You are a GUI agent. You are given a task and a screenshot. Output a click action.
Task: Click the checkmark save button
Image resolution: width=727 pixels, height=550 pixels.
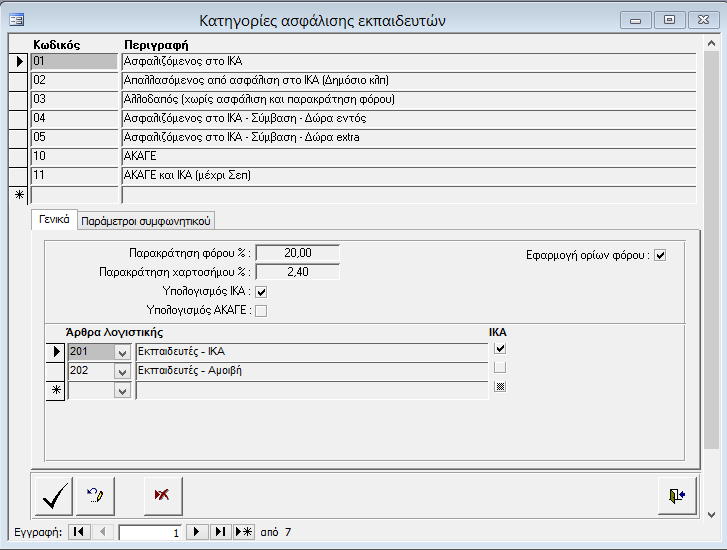coord(54,495)
